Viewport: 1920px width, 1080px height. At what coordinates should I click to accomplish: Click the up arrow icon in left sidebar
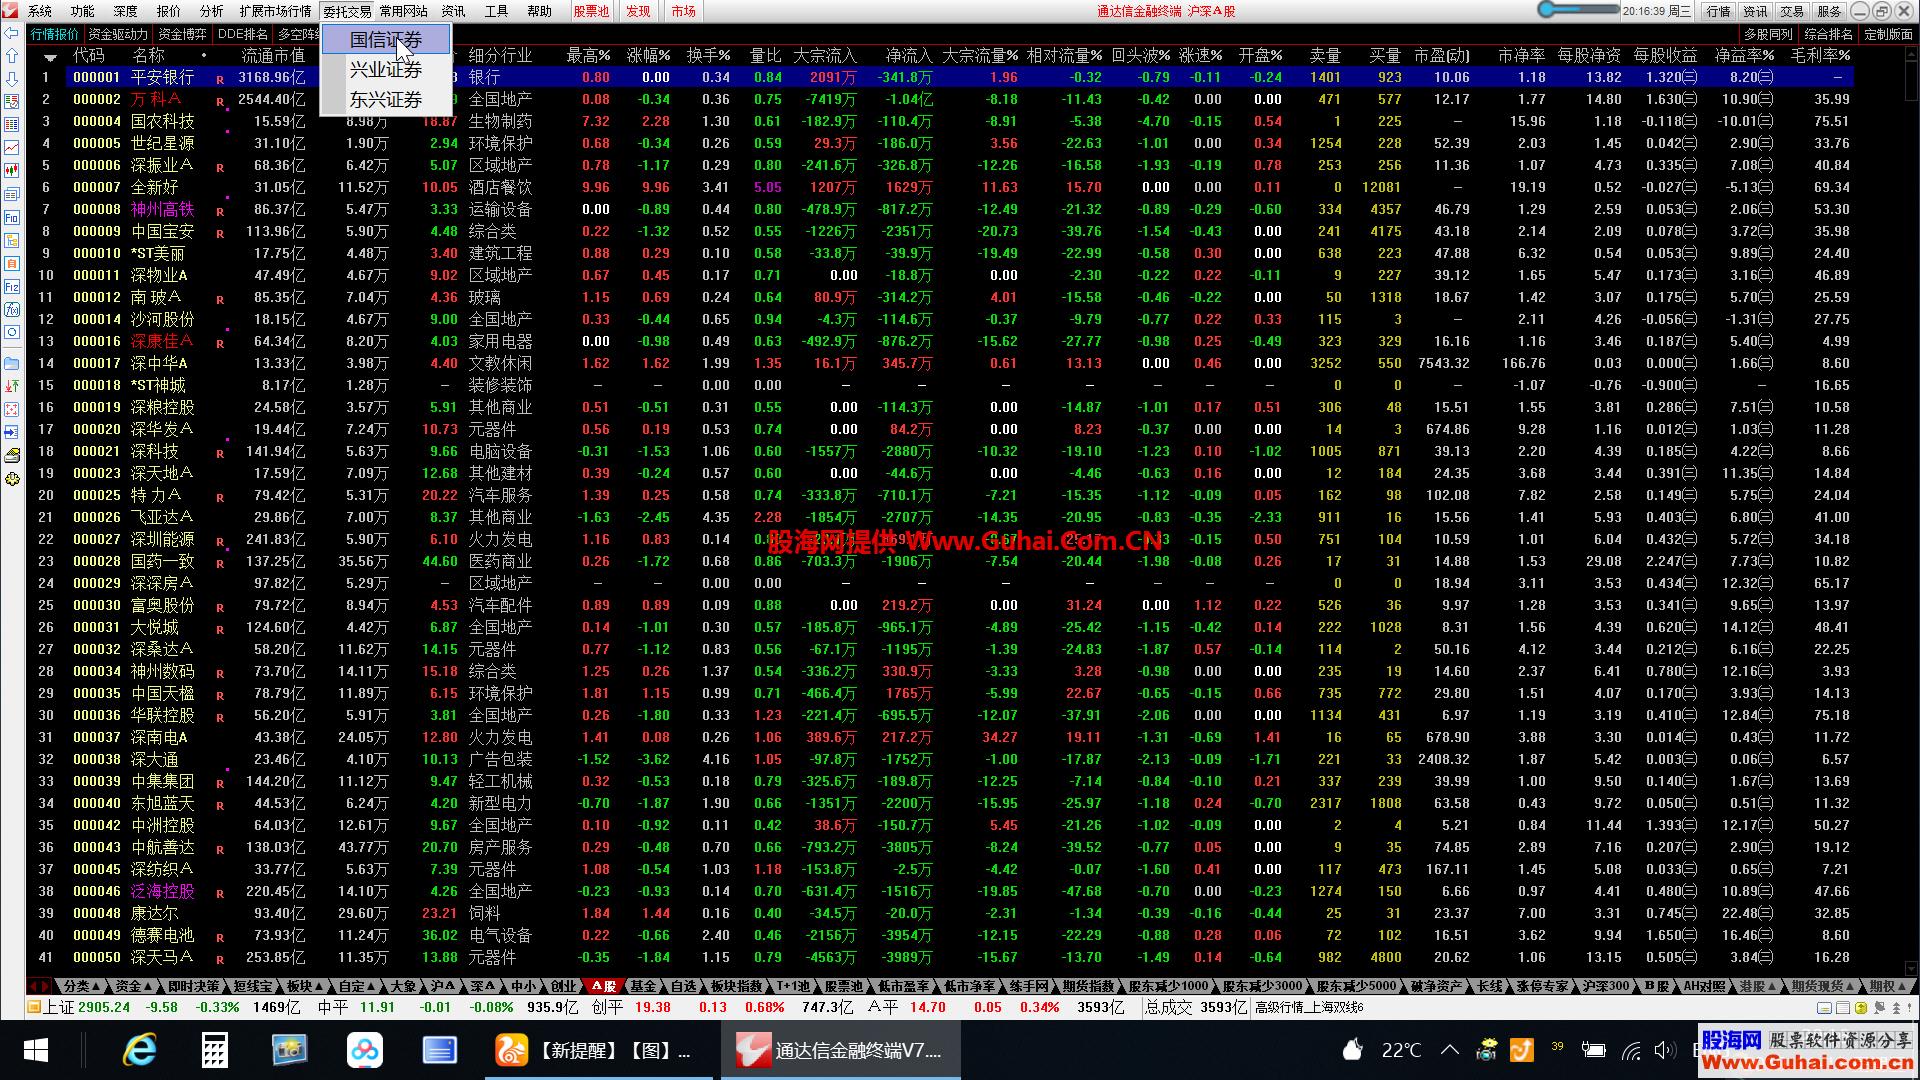[x=12, y=56]
